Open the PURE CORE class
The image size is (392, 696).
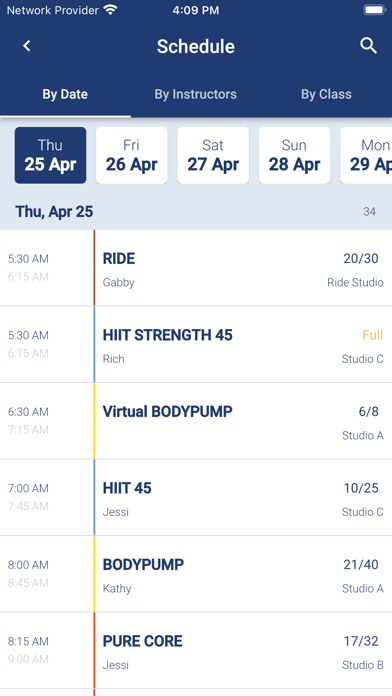(x=196, y=650)
